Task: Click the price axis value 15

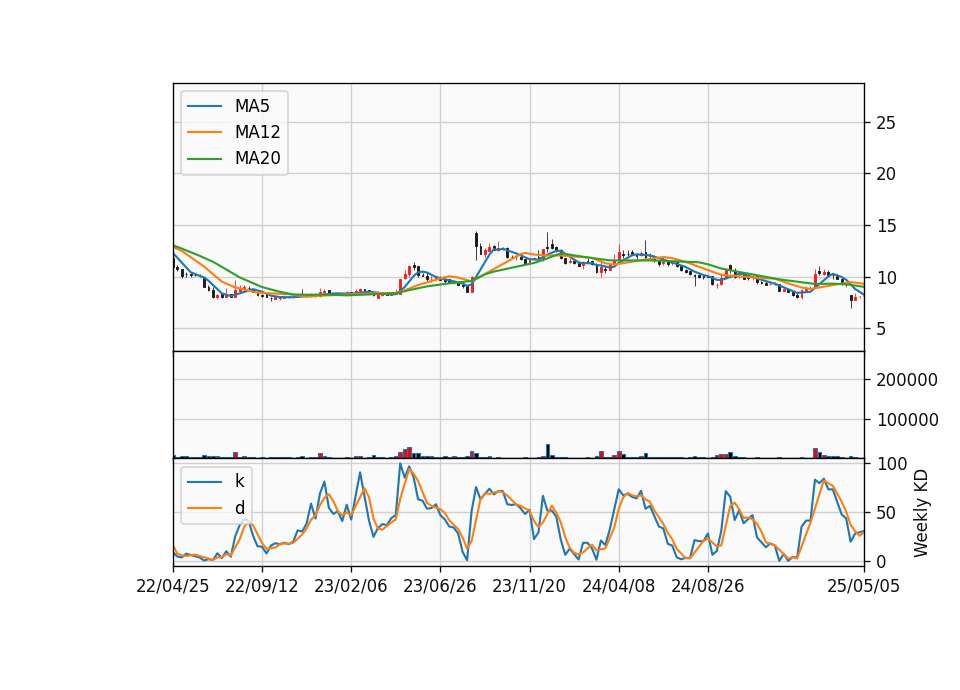Action: point(886,227)
